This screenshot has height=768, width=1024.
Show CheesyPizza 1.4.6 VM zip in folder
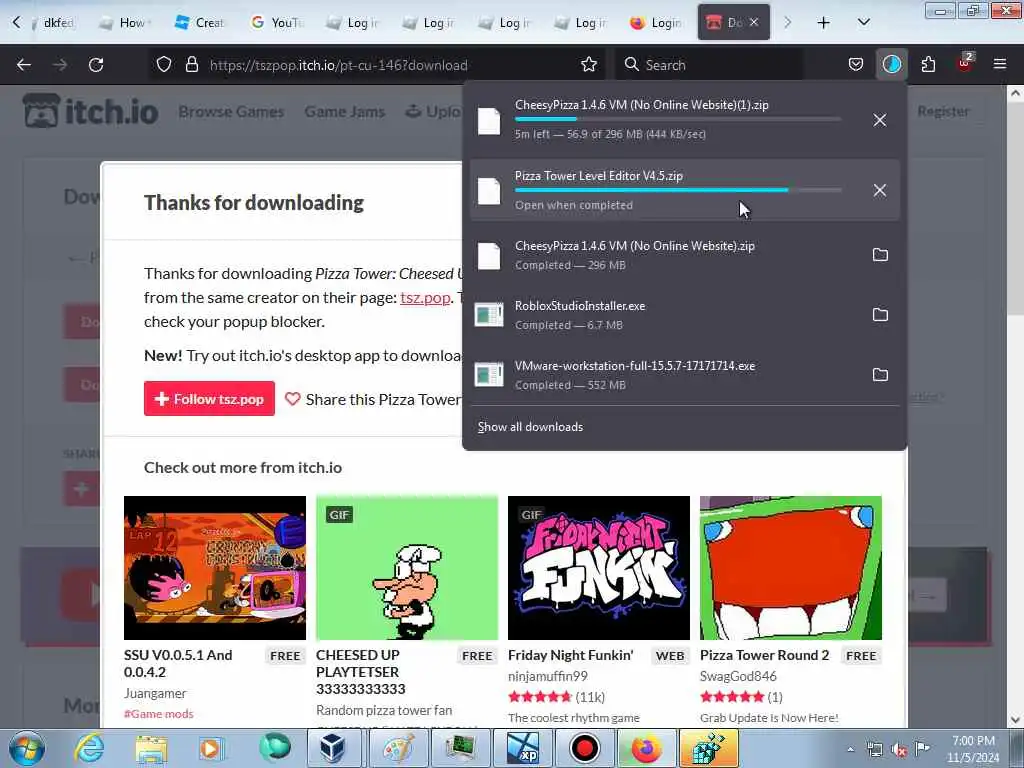(x=880, y=255)
